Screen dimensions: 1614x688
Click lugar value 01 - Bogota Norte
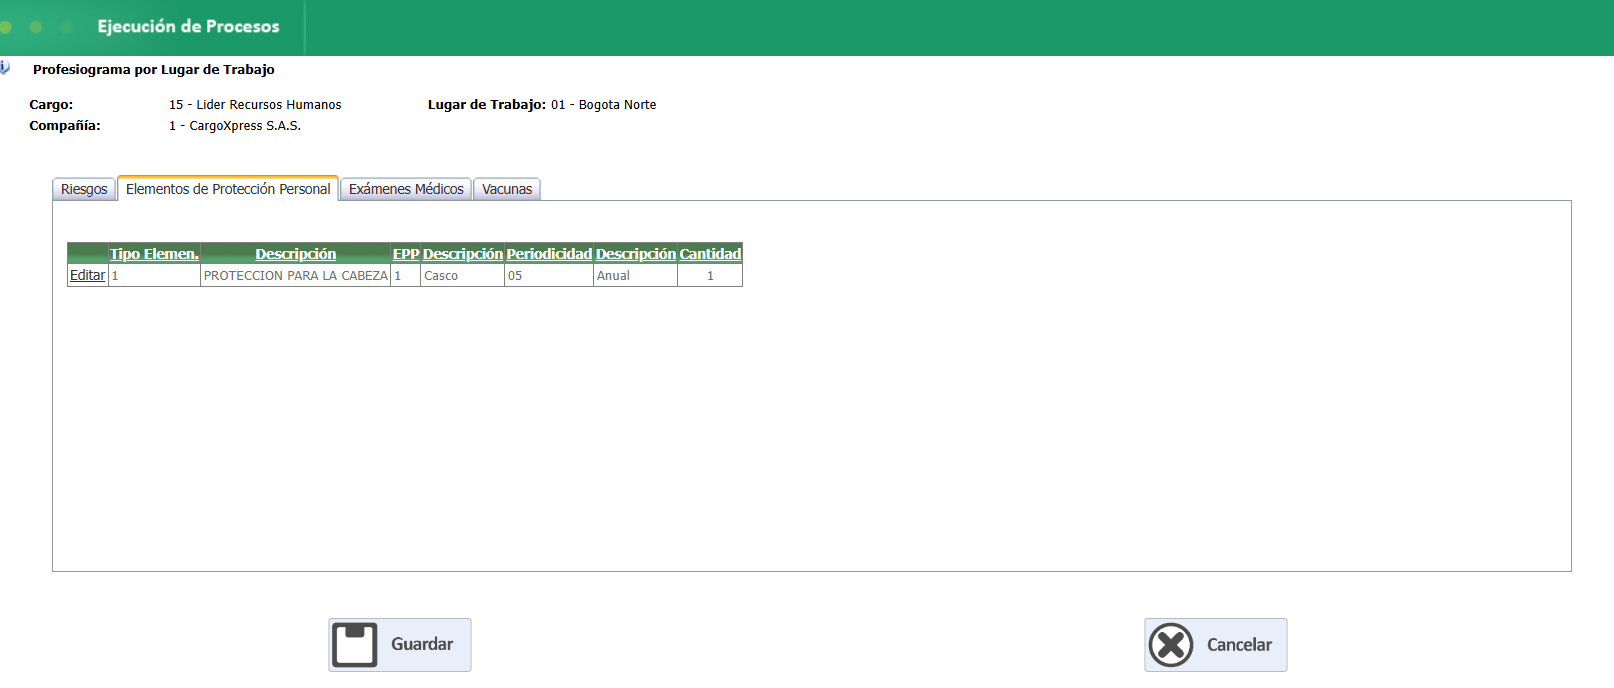click(x=604, y=105)
